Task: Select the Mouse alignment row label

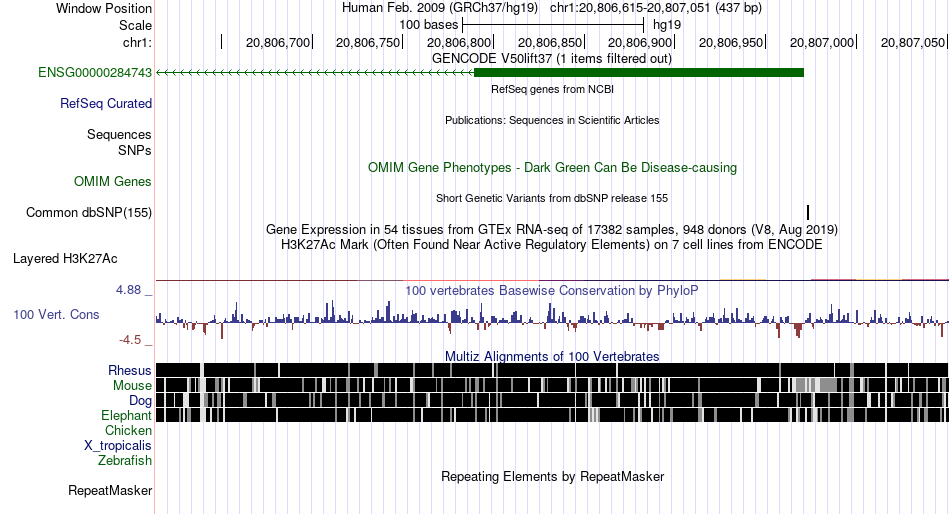Action: coord(132,386)
